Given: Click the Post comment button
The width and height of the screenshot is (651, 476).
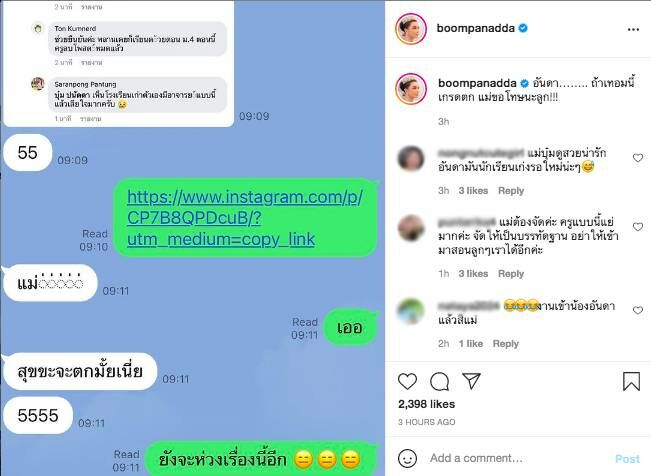Looking at the screenshot, I should (x=627, y=459).
